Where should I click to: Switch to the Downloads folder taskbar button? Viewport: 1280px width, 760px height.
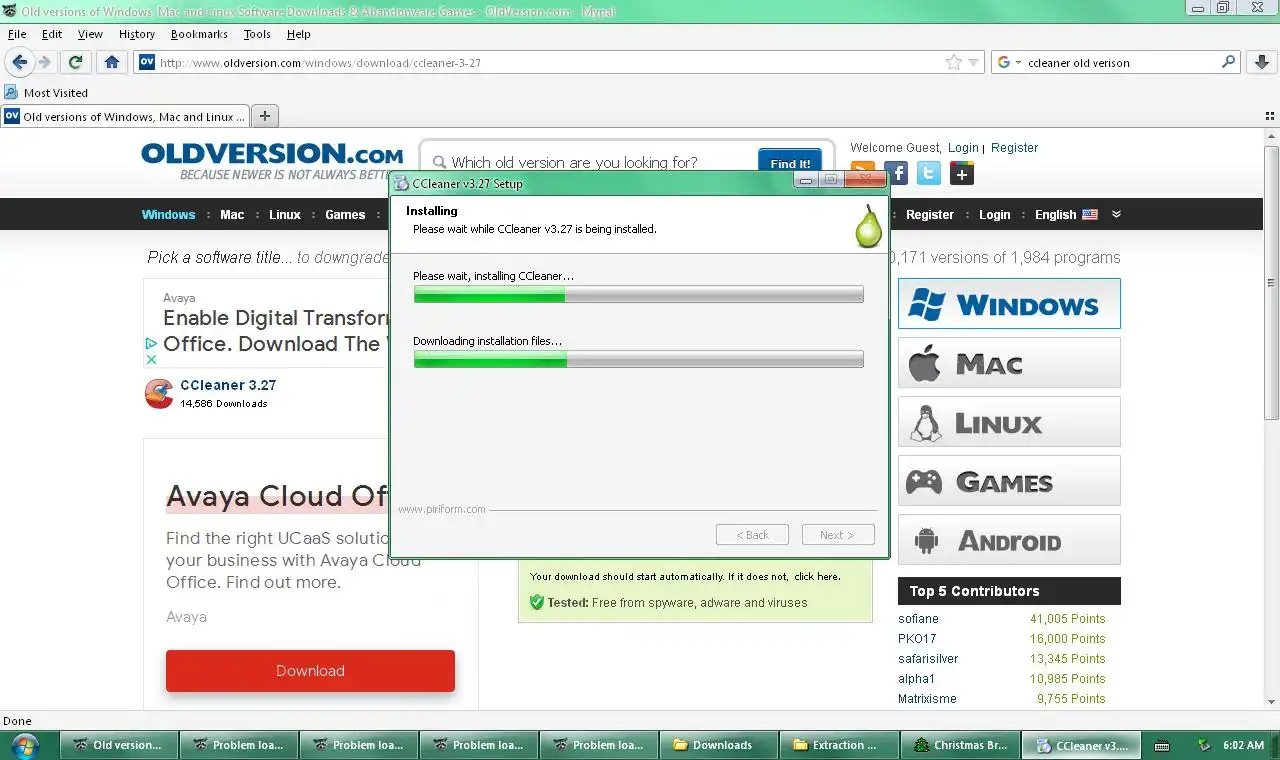[x=720, y=745]
